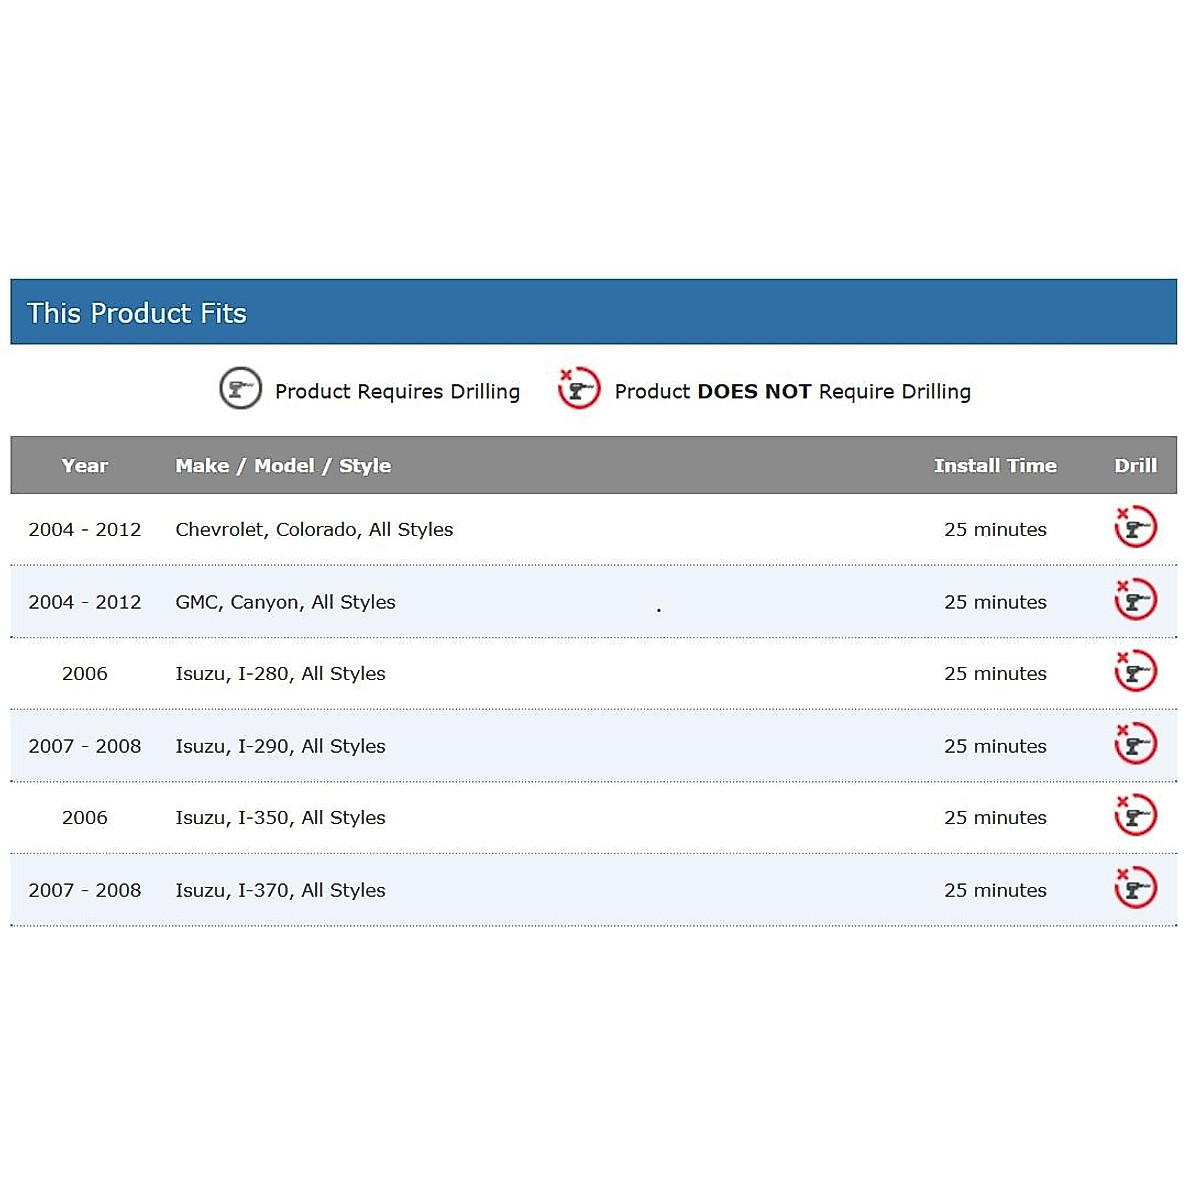Click the drill icon in Isuzu I-370 row
Viewport: 1200px width, 1200px height.
[x=1135, y=888]
